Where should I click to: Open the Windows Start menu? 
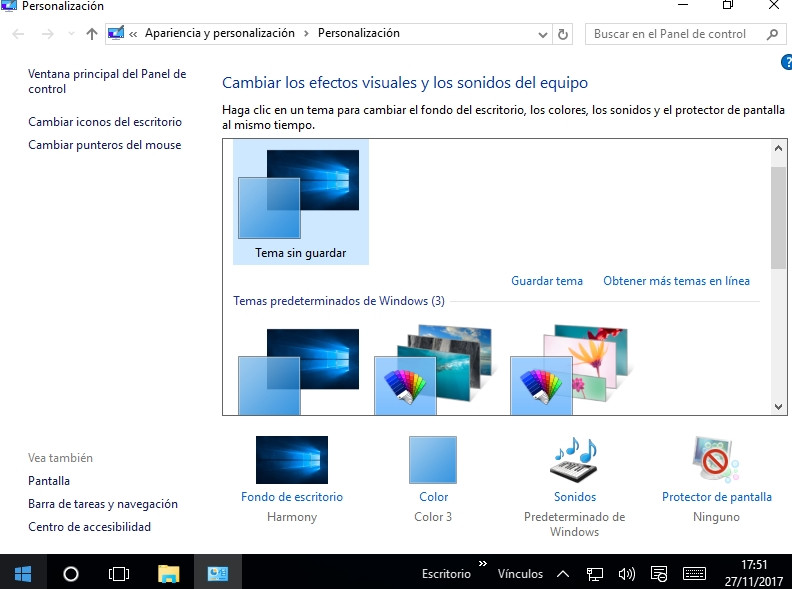(x=22, y=574)
